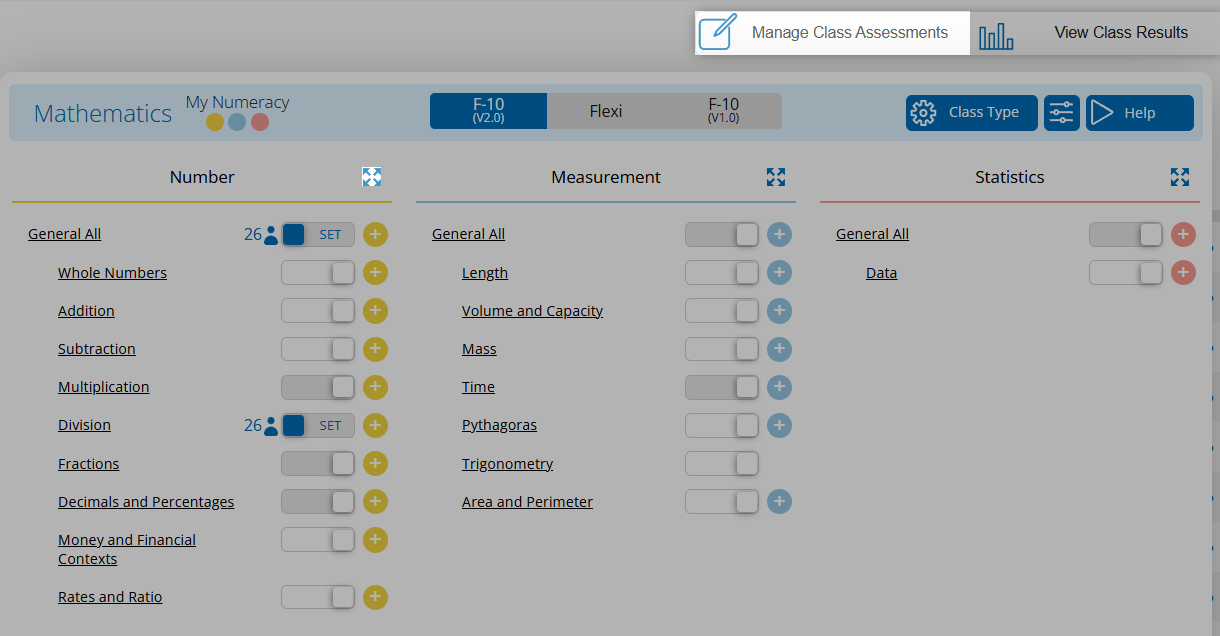This screenshot has width=1220, height=636.
Task: Switch to the F-10 (V1.0) tab
Action: tap(723, 111)
